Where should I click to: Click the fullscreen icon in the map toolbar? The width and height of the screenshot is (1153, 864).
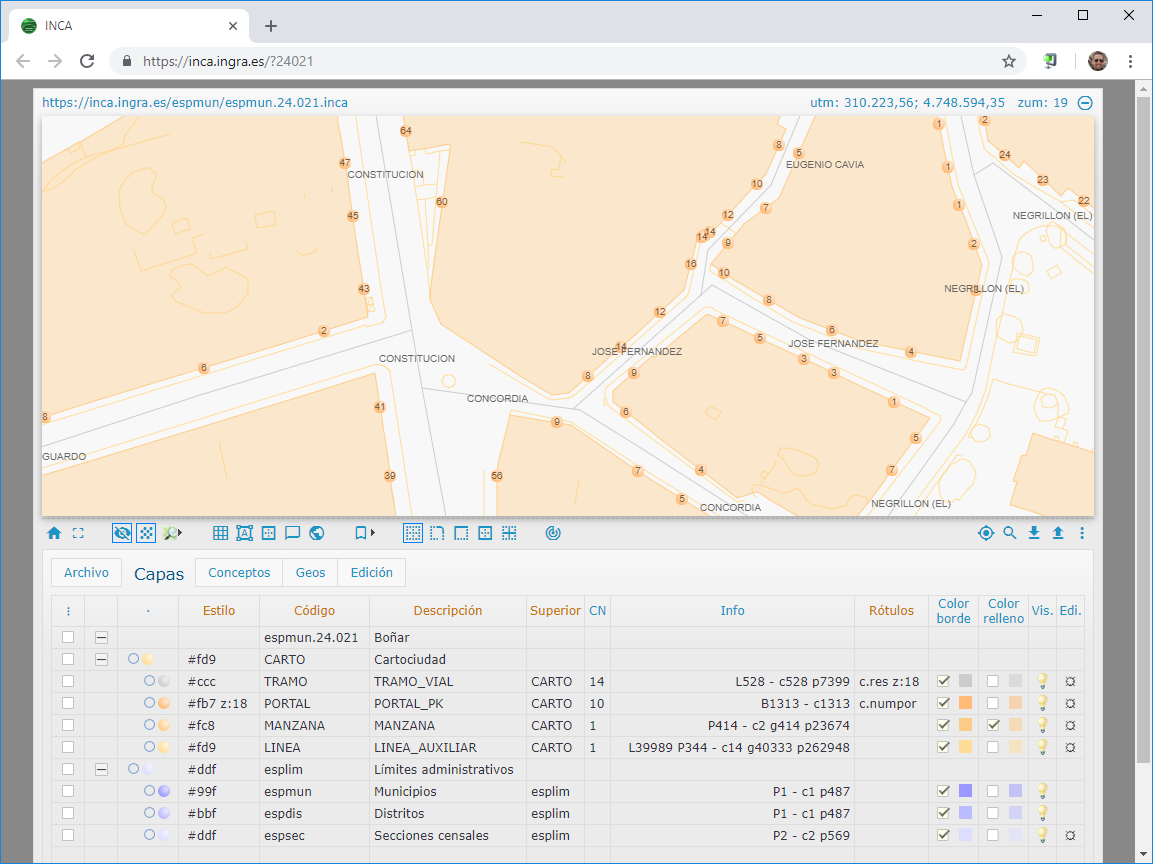[78, 533]
